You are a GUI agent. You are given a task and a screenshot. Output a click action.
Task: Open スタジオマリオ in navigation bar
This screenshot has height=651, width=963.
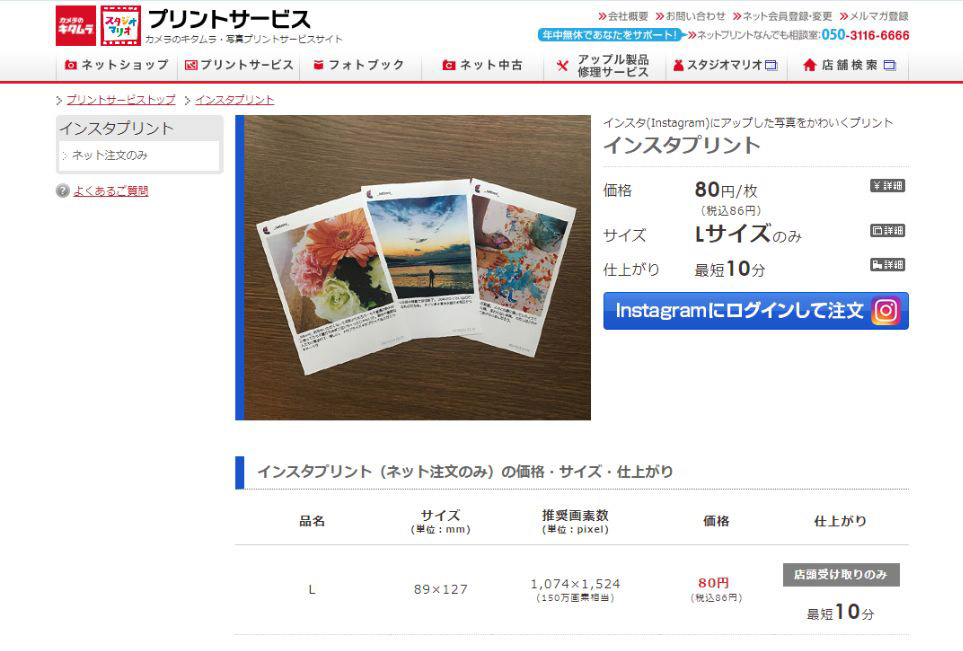pos(726,65)
